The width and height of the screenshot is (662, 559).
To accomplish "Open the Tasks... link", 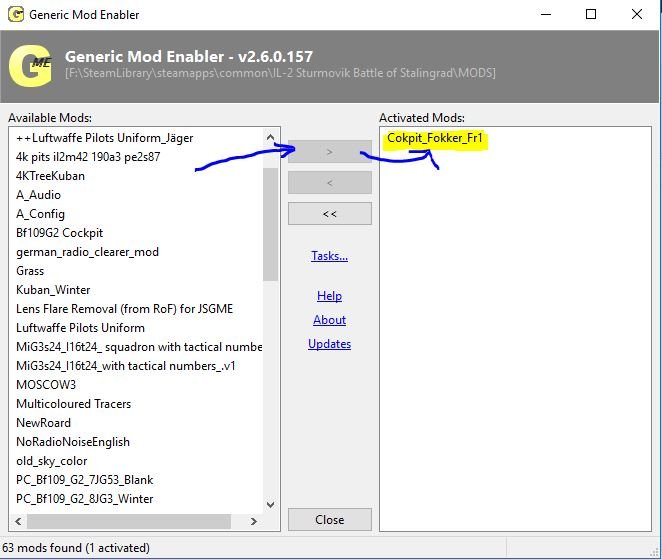I will [x=329, y=256].
